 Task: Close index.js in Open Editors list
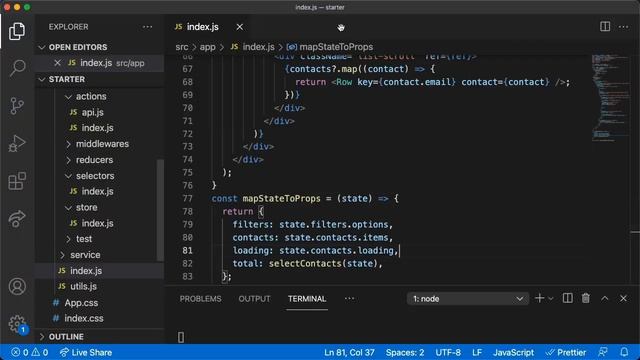tap(57, 63)
